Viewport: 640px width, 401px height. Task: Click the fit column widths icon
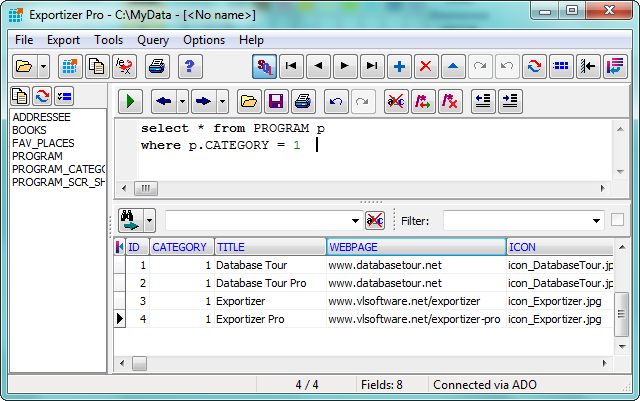pos(588,66)
